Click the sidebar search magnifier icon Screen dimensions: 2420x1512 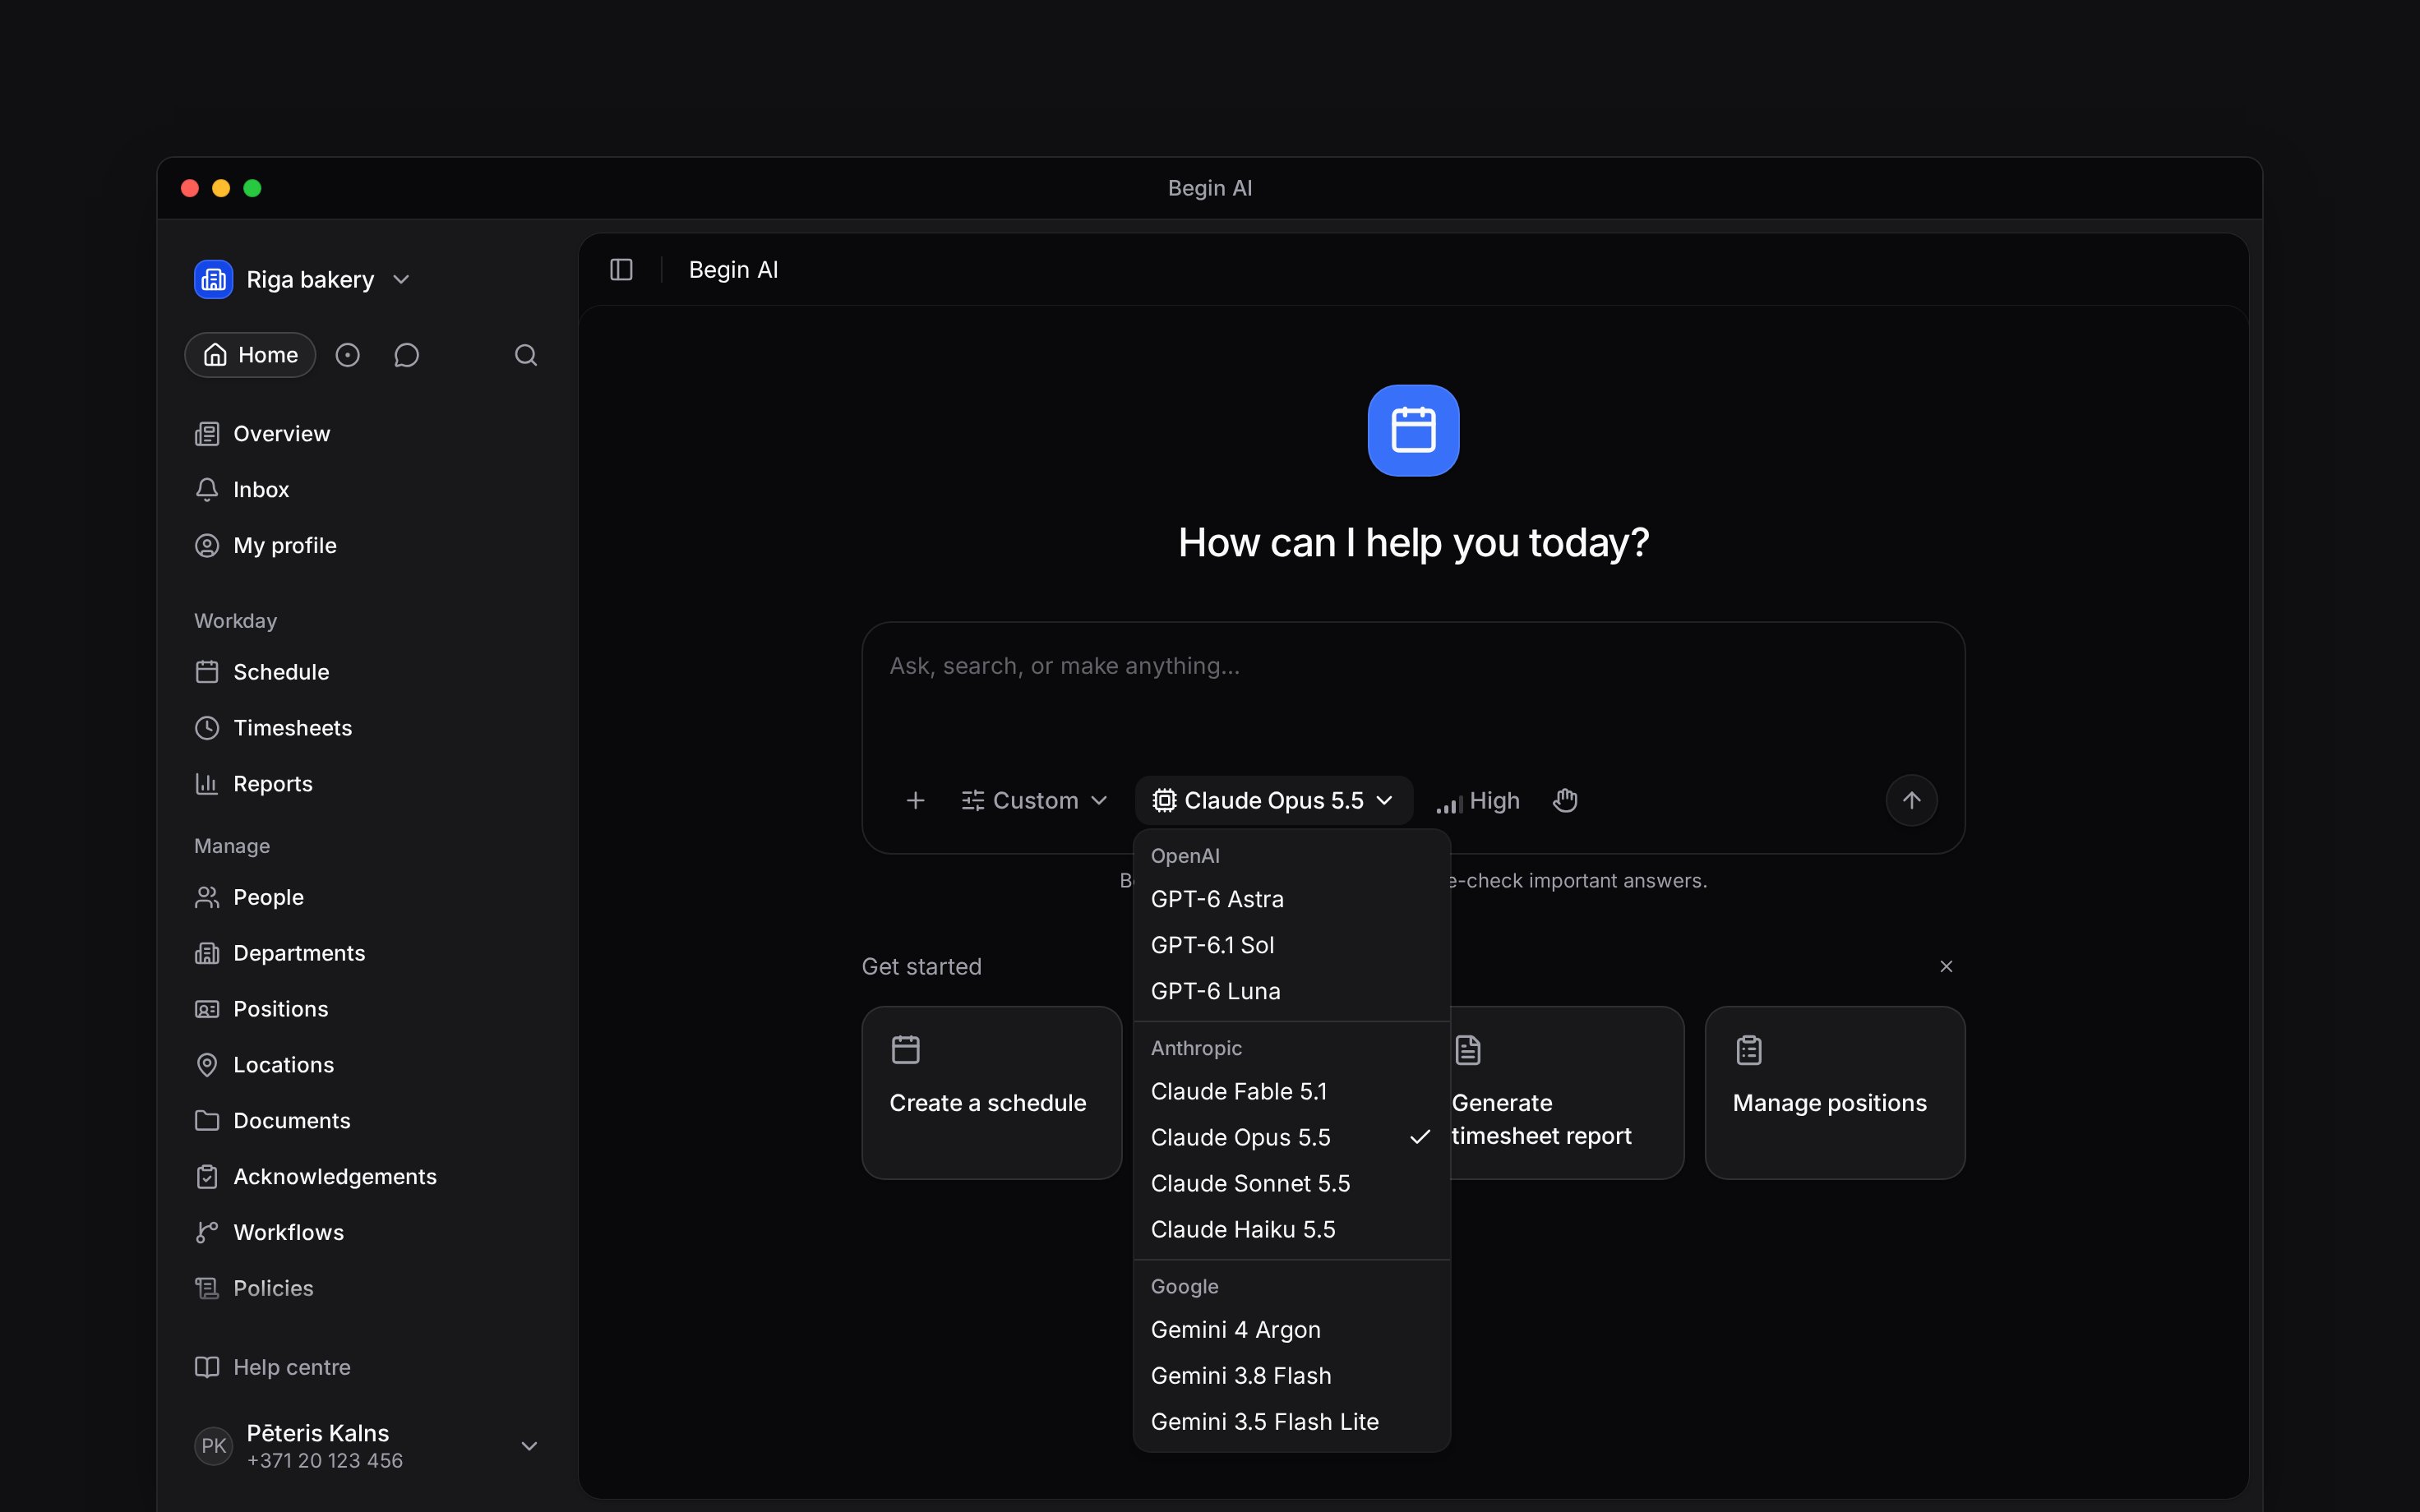click(526, 355)
